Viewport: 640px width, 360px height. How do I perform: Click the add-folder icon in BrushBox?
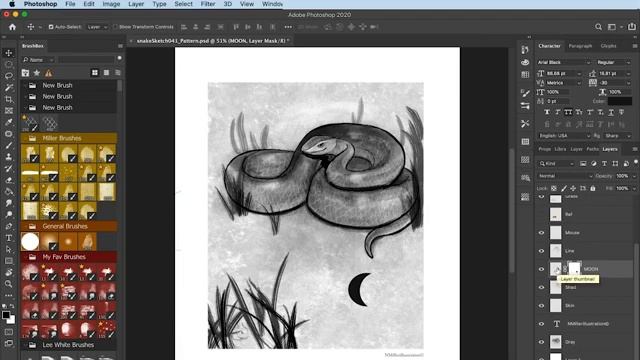click(x=25, y=73)
